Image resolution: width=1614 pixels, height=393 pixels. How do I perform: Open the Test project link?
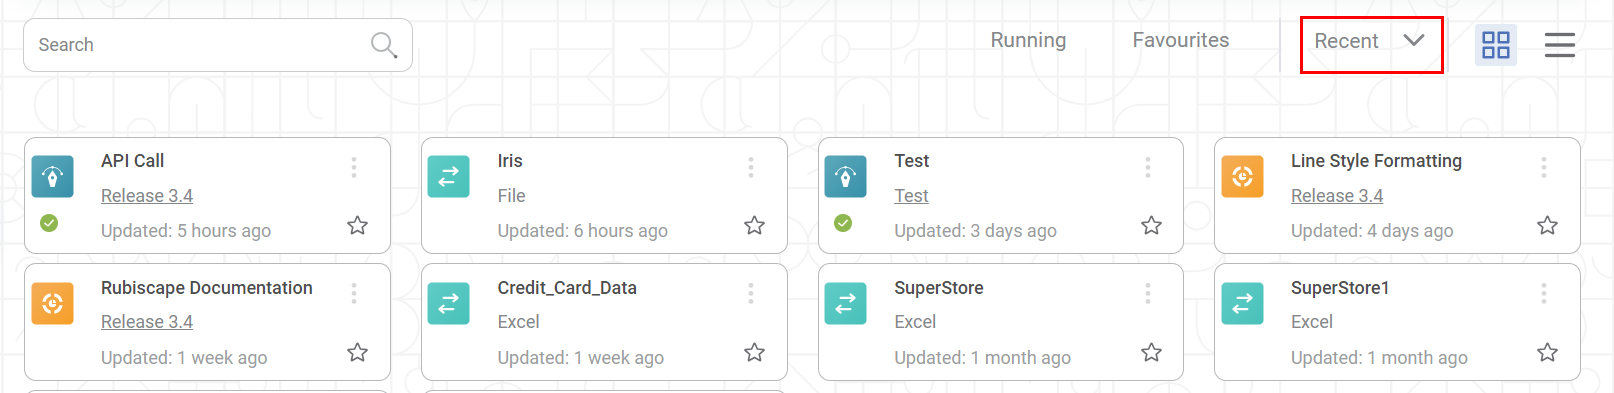click(911, 196)
